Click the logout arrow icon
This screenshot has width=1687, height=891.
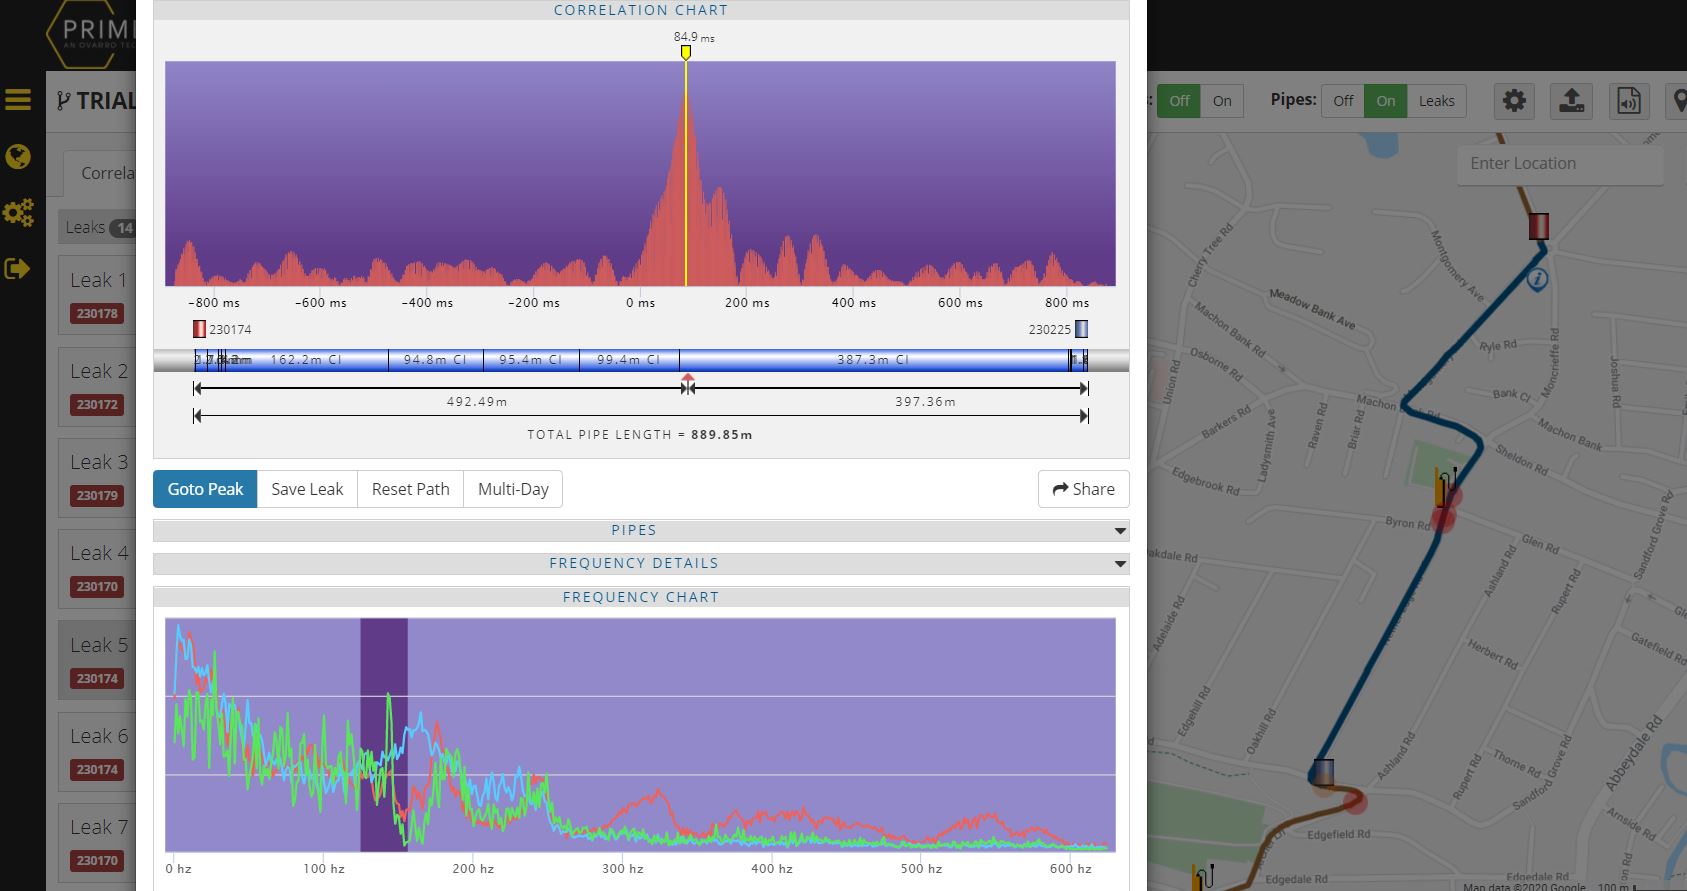pos(18,269)
